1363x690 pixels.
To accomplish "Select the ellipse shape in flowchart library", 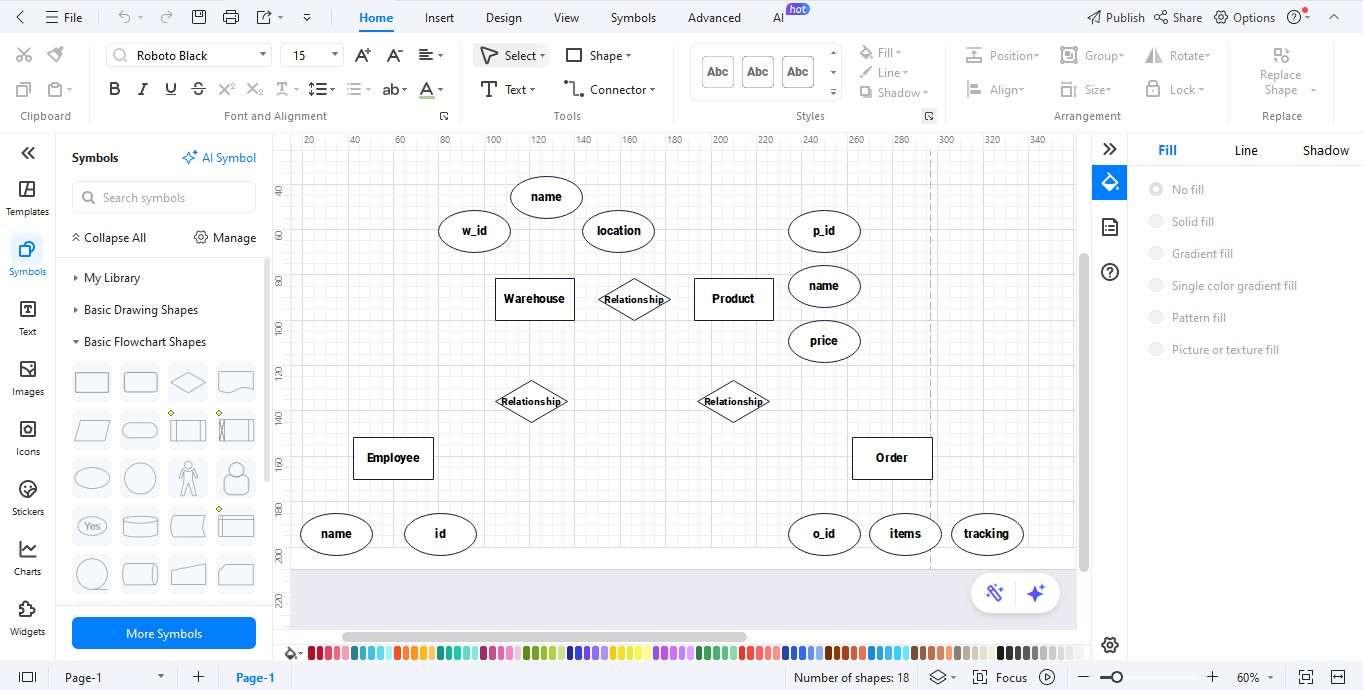I will click(92, 478).
